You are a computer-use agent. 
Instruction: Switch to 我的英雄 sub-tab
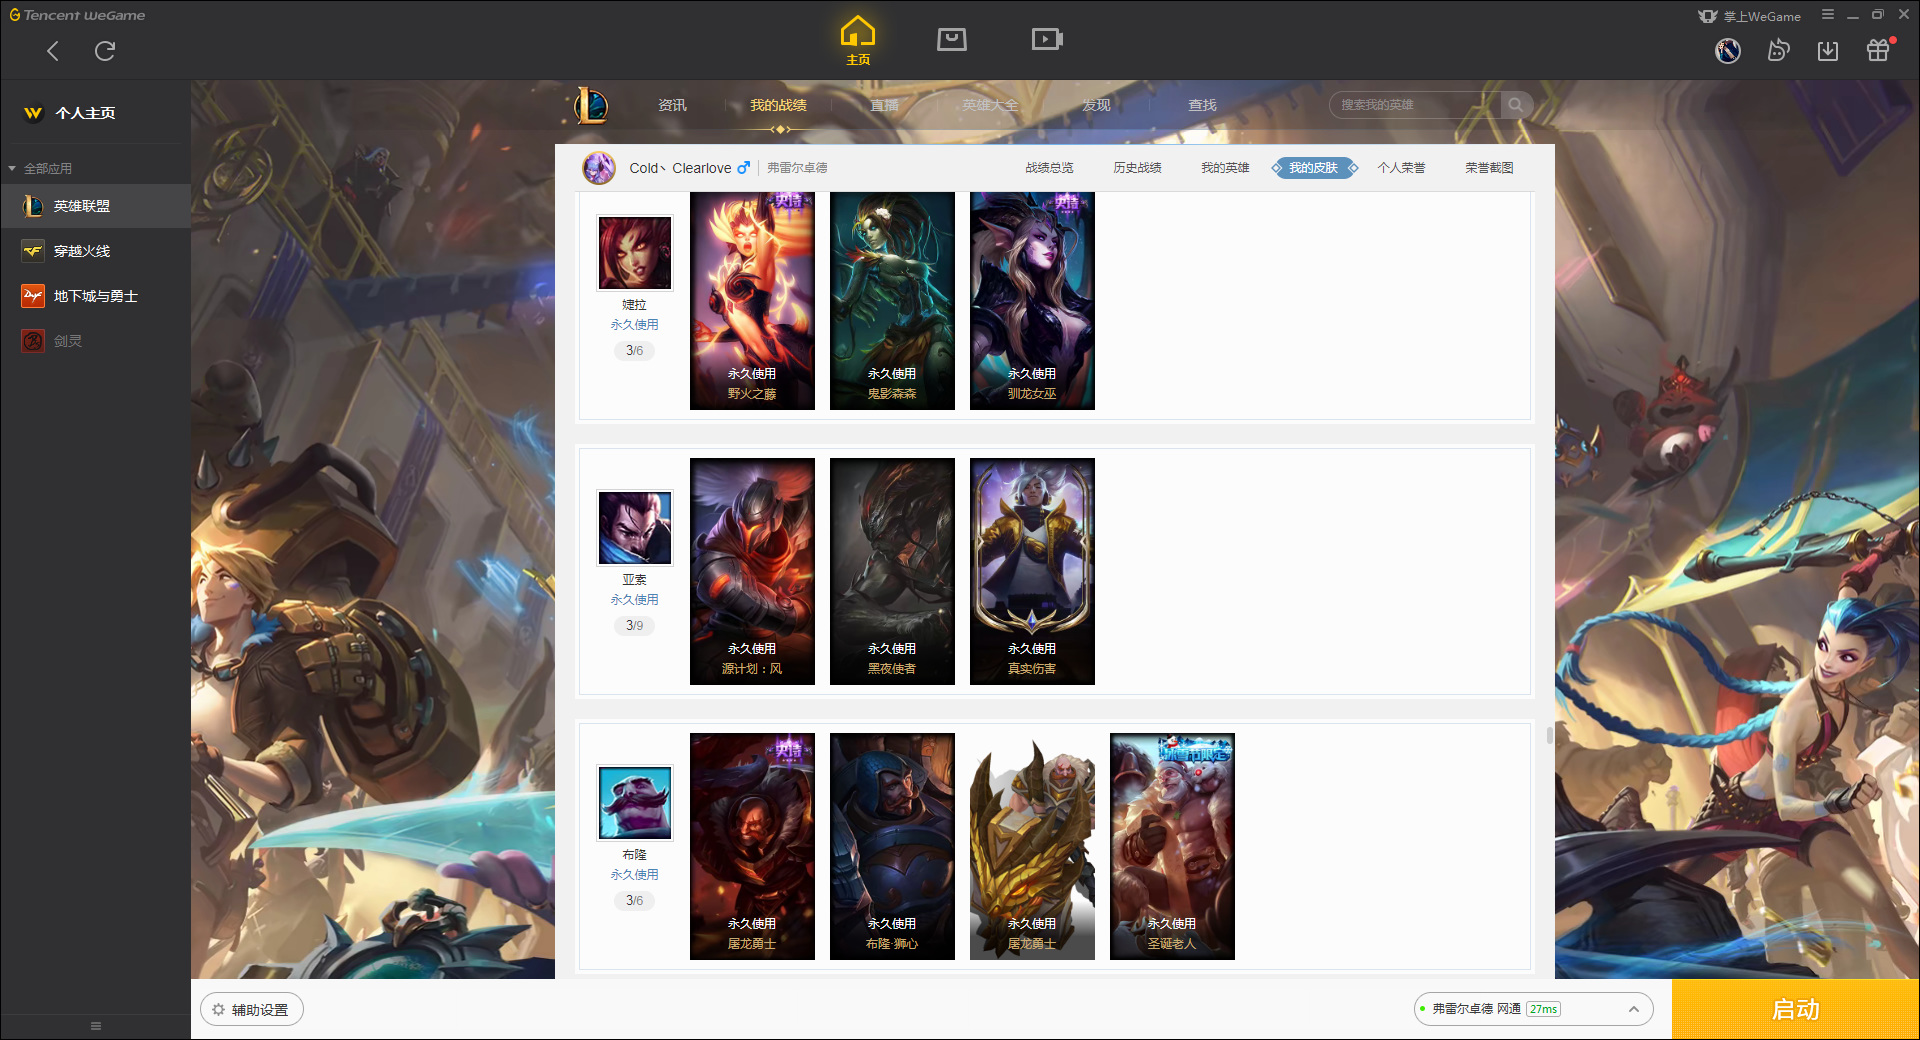click(x=1225, y=168)
